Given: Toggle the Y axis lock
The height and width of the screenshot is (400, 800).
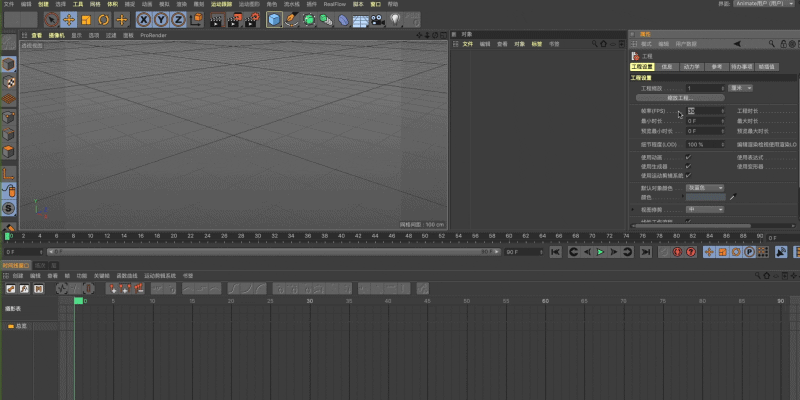Looking at the screenshot, I should coord(162,20).
